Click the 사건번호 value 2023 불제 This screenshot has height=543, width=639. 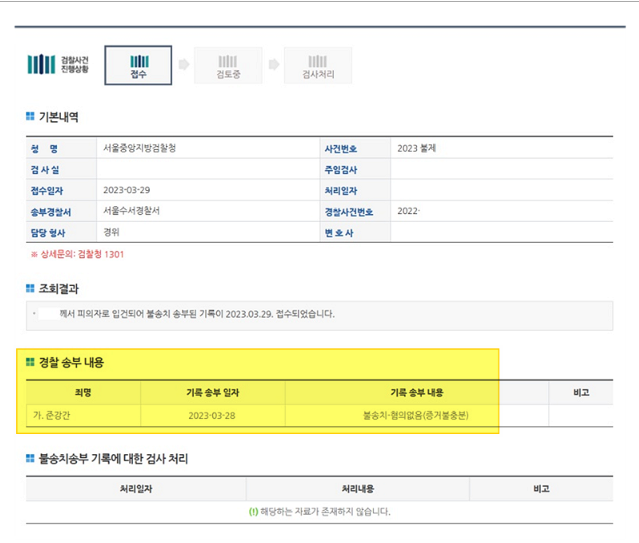(x=416, y=148)
